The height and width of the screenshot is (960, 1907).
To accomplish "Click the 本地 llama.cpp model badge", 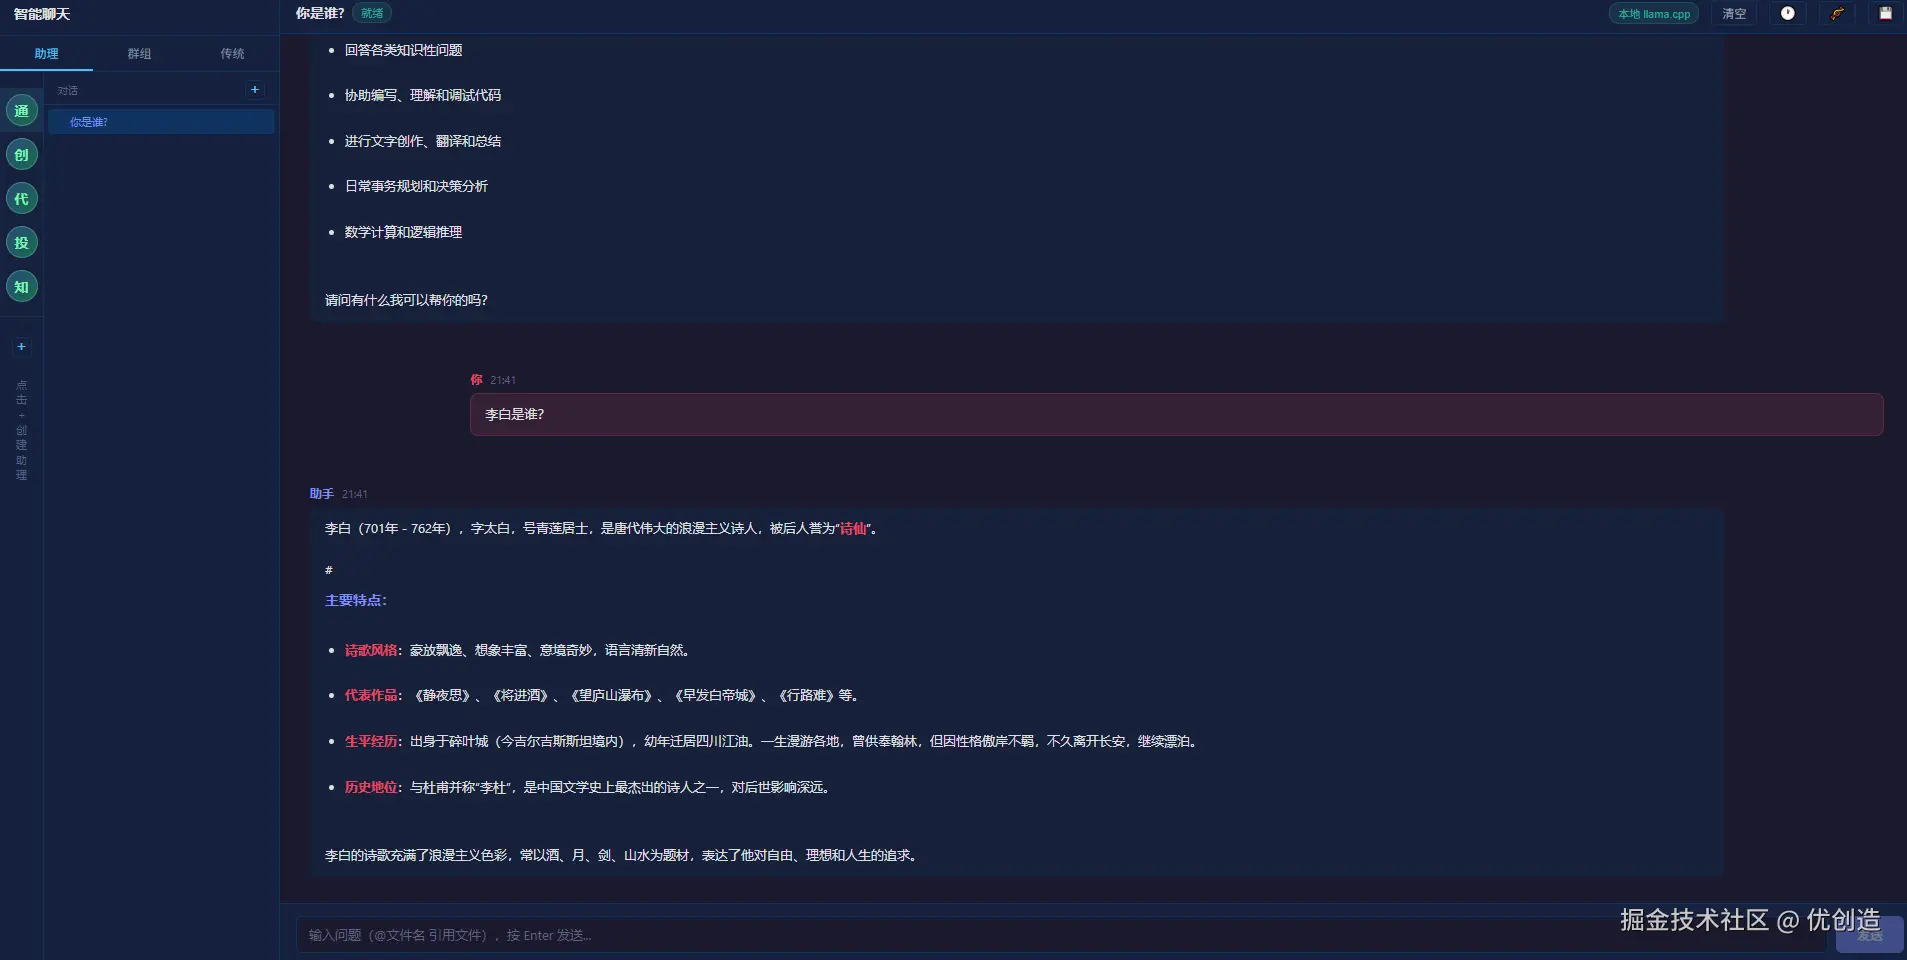I will point(1654,14).
